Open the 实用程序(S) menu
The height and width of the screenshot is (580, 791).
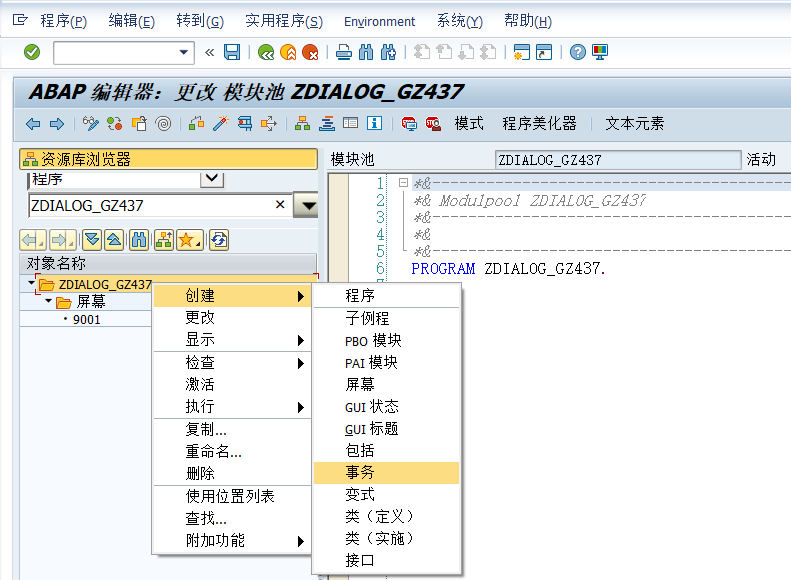pyautogui.click(x=284, y=21)
